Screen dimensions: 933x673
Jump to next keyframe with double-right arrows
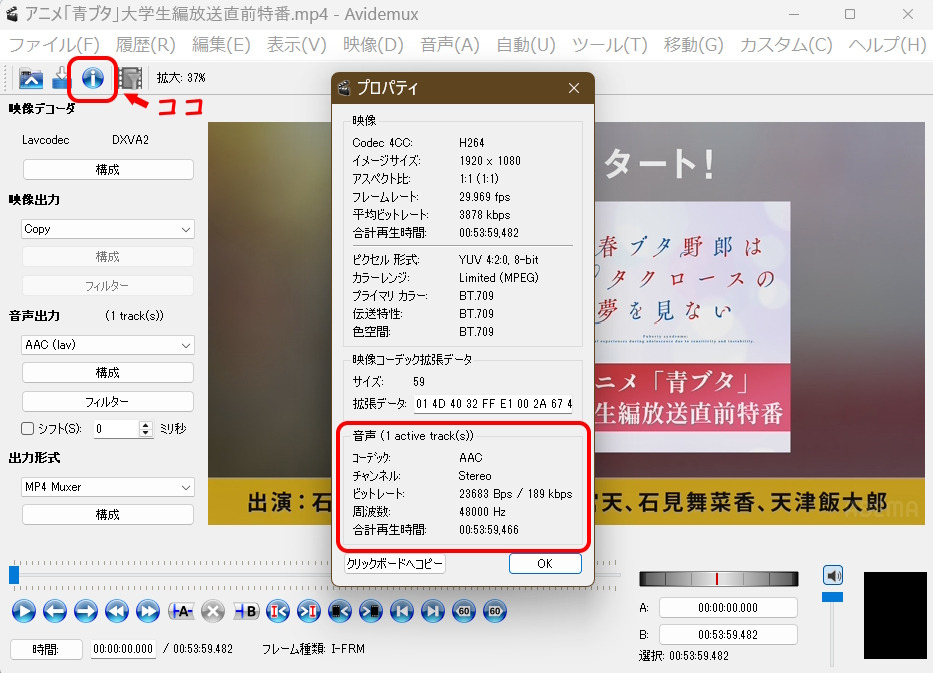148,611
